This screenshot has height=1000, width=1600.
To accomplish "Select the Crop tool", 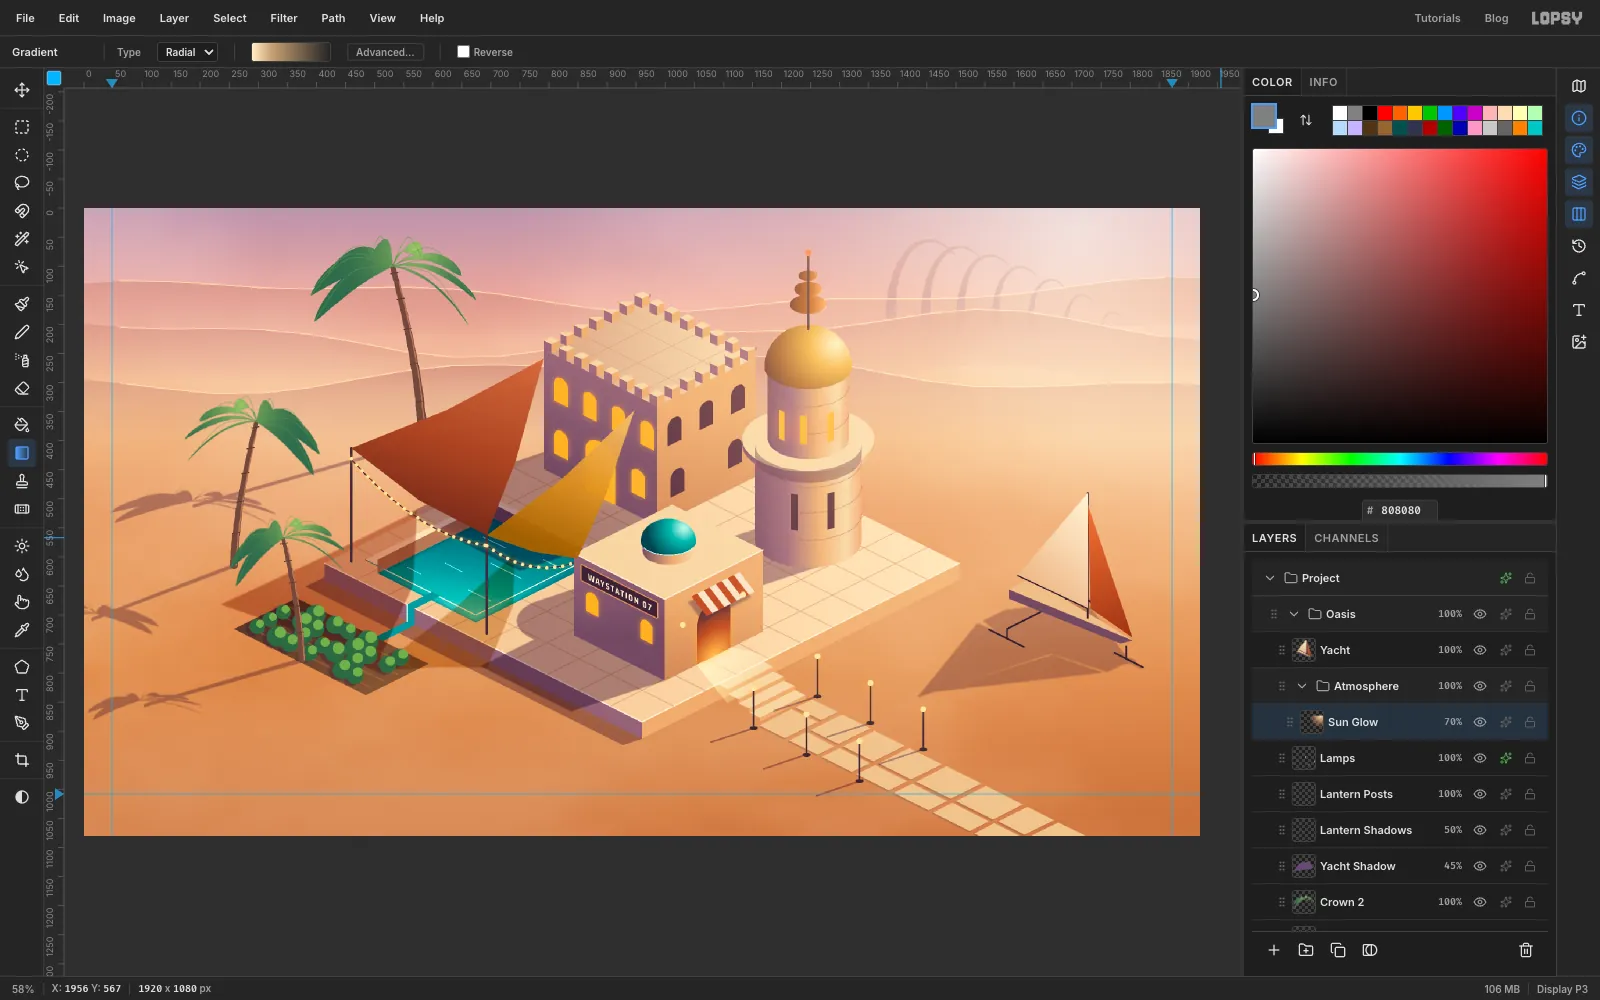I will 22,760.
